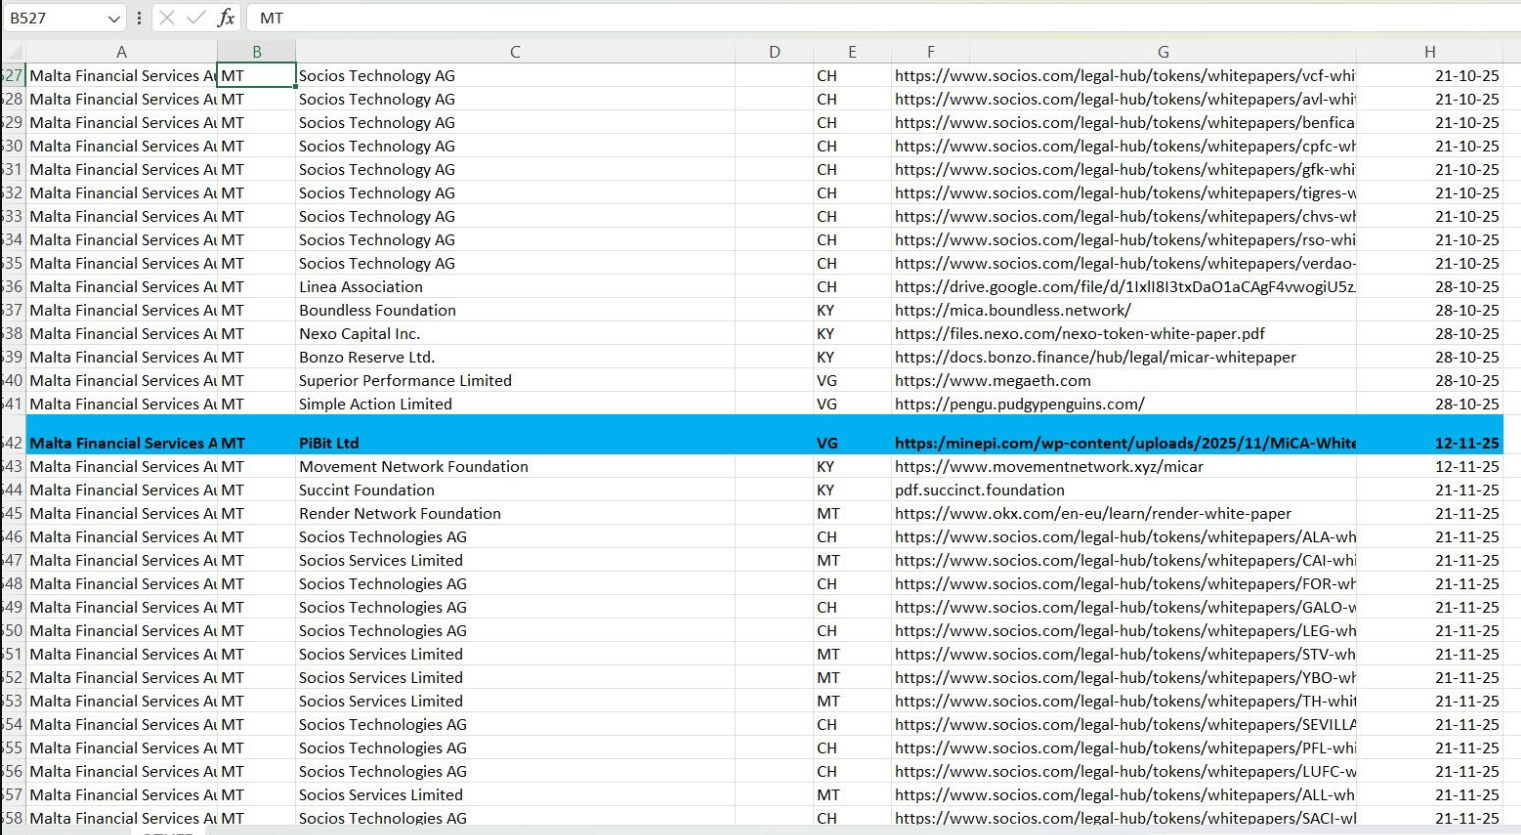Select column G header

coord(1162,52)
